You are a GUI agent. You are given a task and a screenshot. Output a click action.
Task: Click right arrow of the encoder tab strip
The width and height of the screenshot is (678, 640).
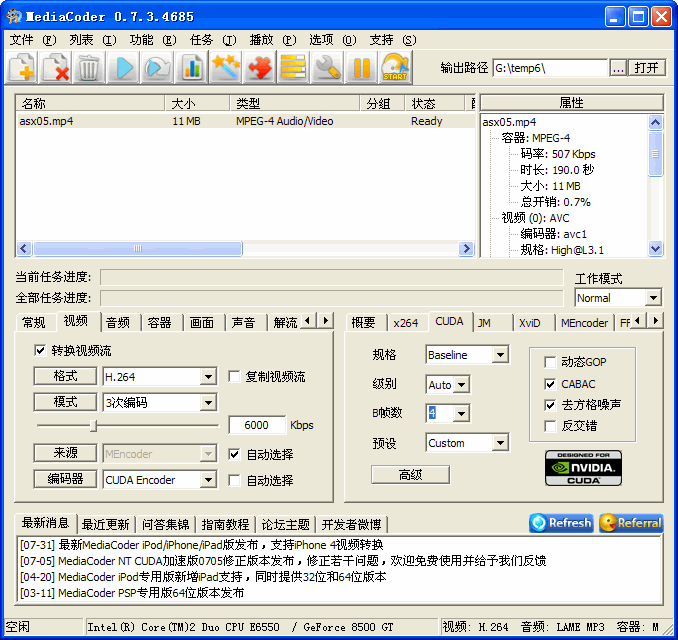pos(656,321)
